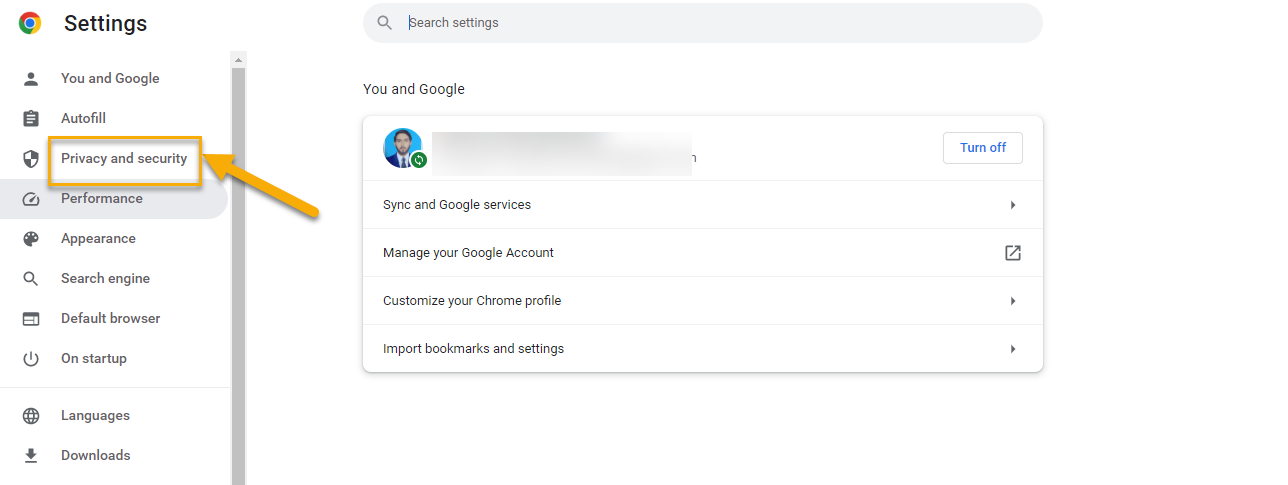Click the magnifier icon in search bar
The image size is (1288, 485).
(x=384, y=22)
